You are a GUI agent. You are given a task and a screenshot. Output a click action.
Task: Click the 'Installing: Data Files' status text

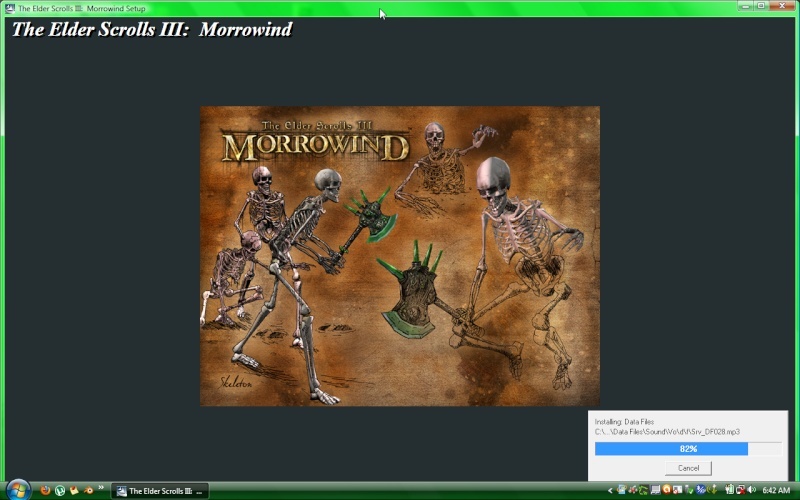pyautogui.click(x=624, y=422)
